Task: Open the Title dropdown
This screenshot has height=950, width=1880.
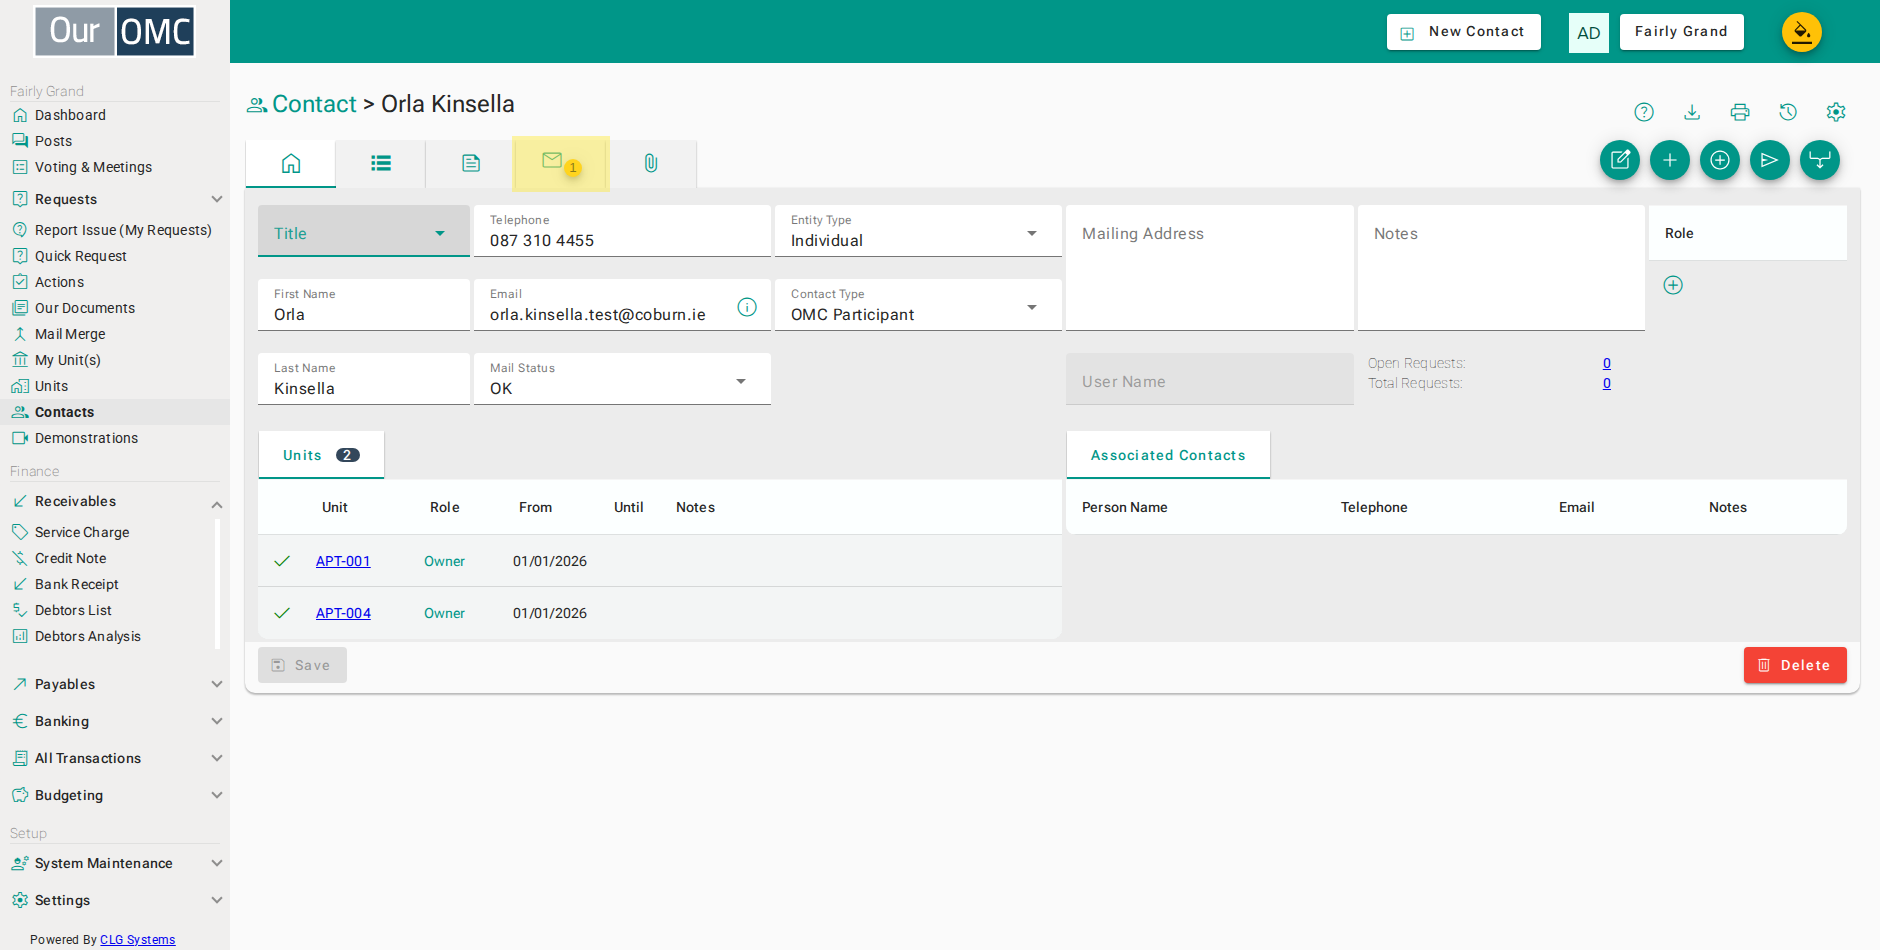Action: 364,231
